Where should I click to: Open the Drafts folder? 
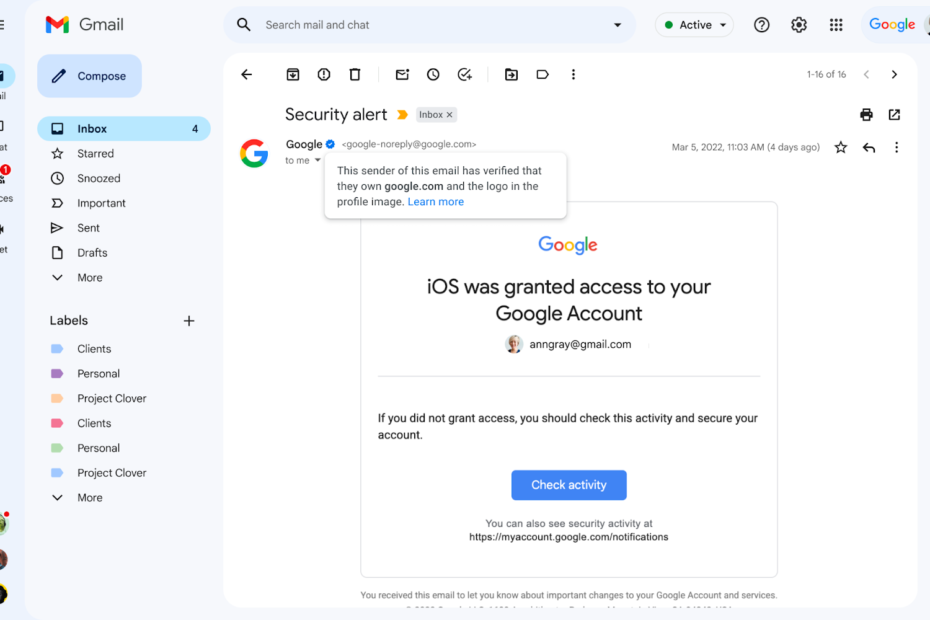click(92, 253)
